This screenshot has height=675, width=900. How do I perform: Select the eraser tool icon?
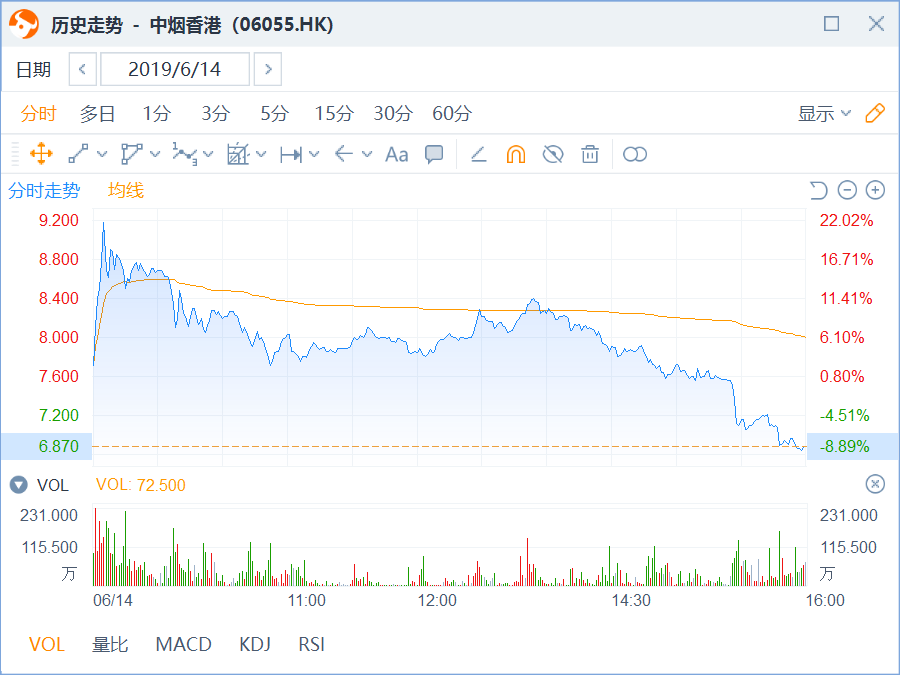click(478, 154)
